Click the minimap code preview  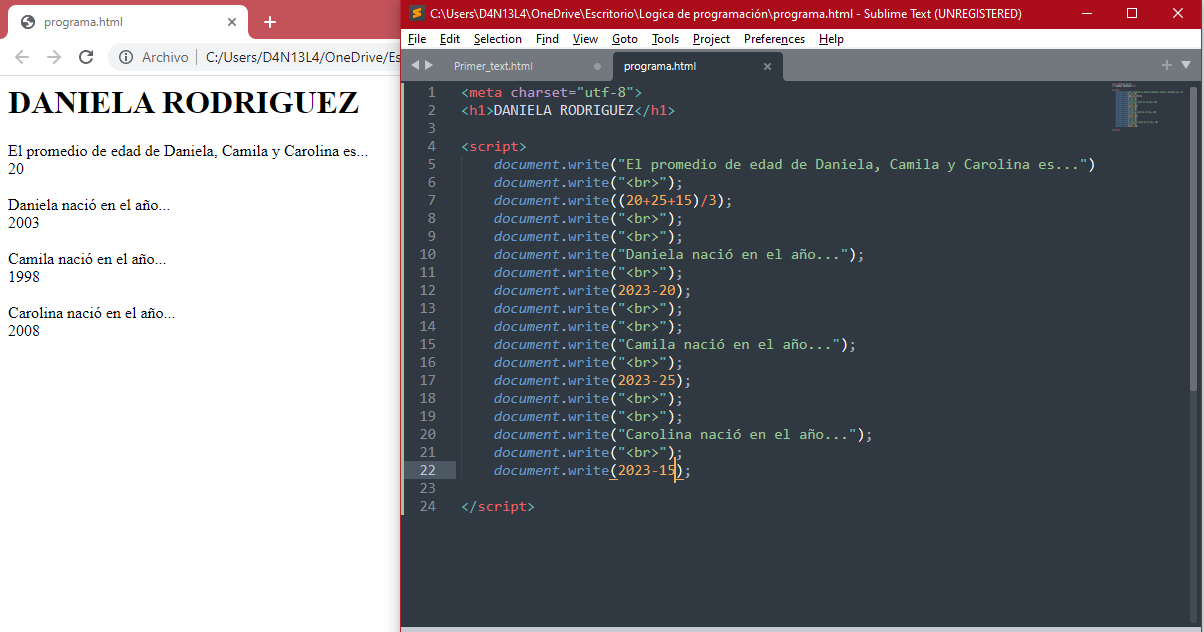(1148, 107)
